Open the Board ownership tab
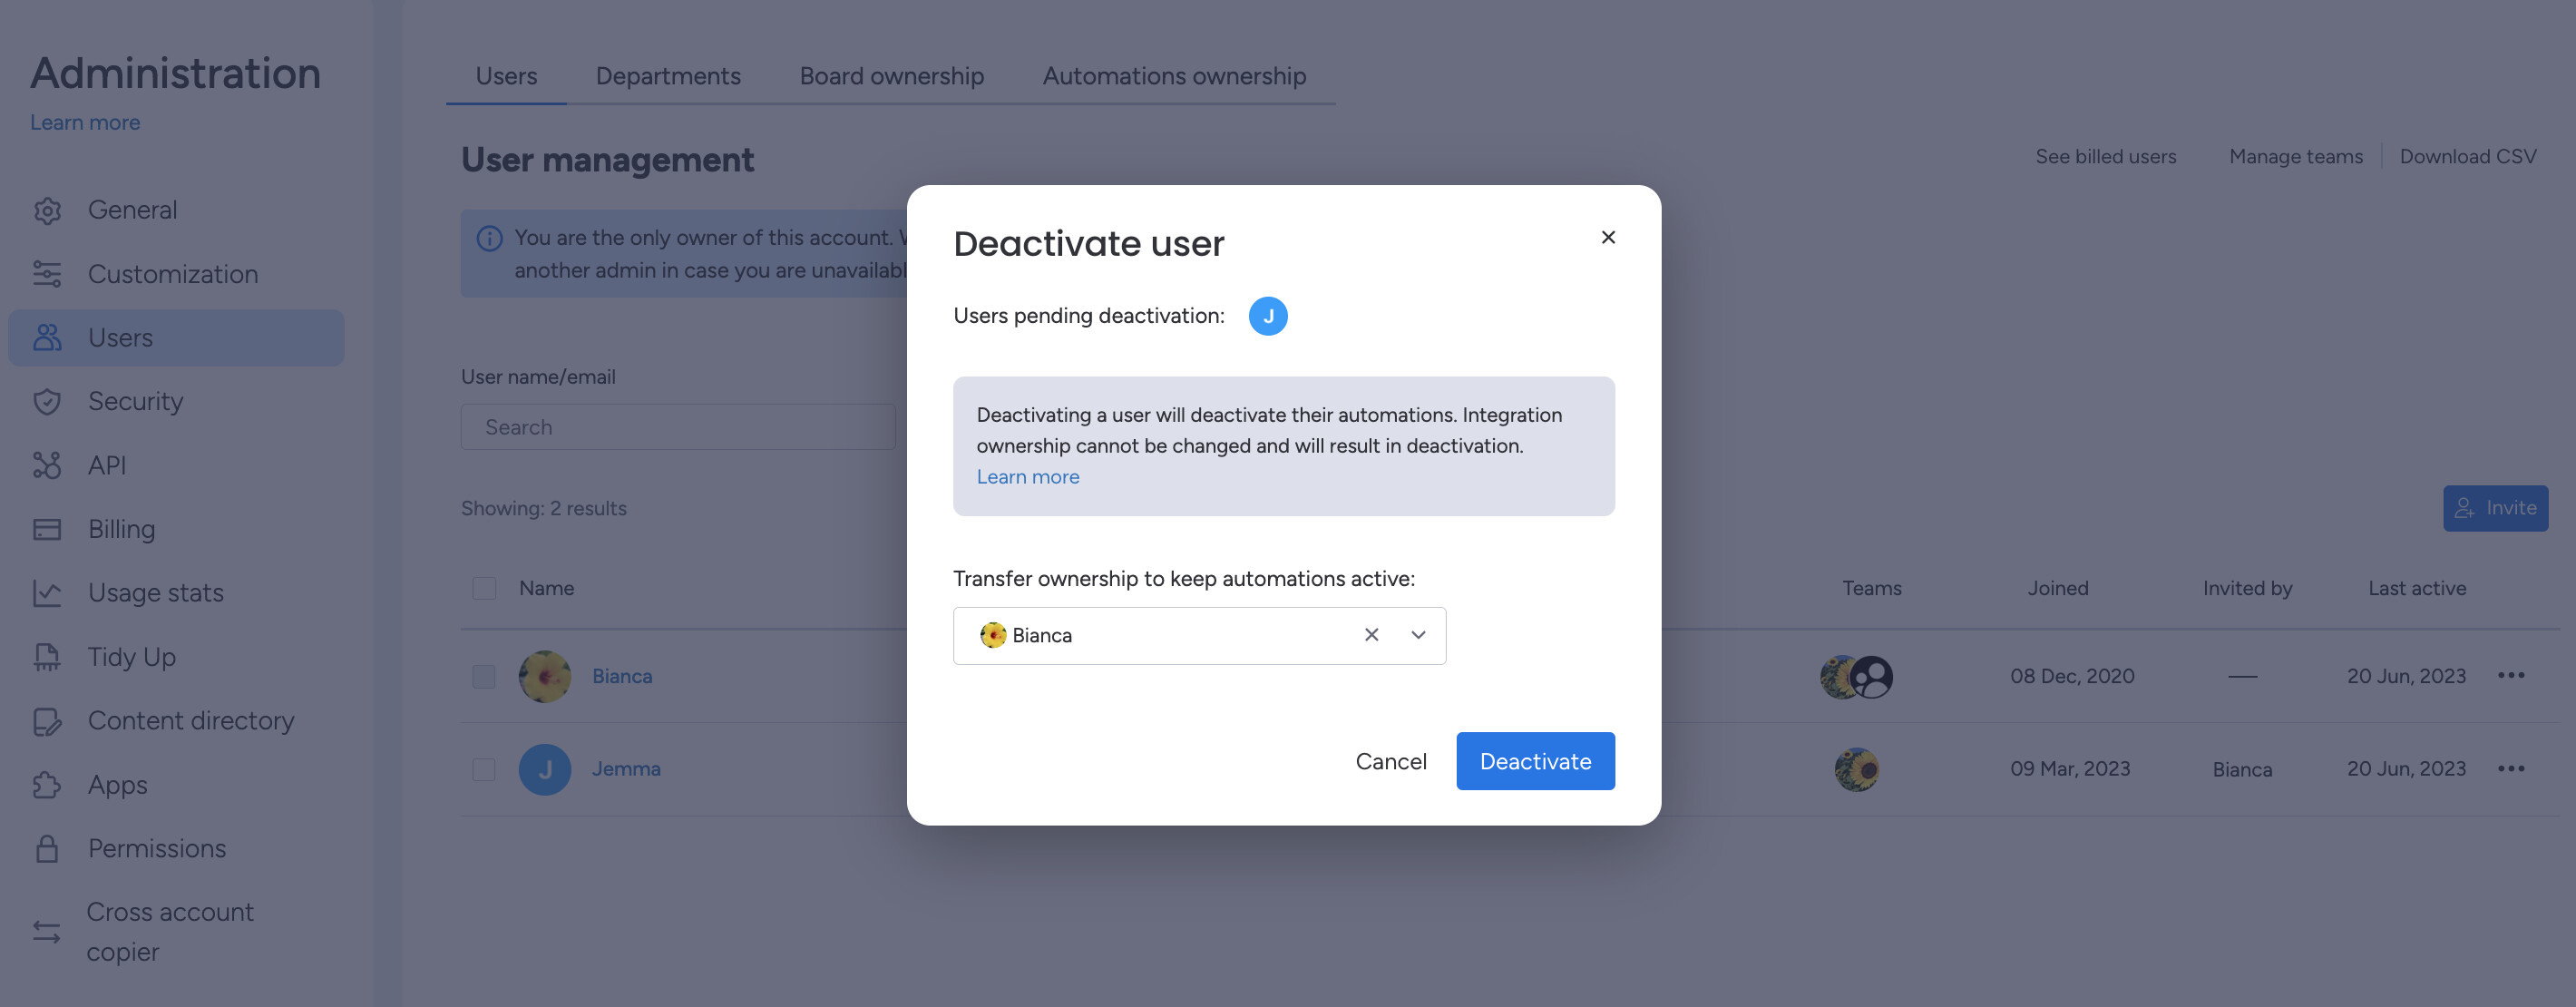2576x1007 pixels. [892, 76]
